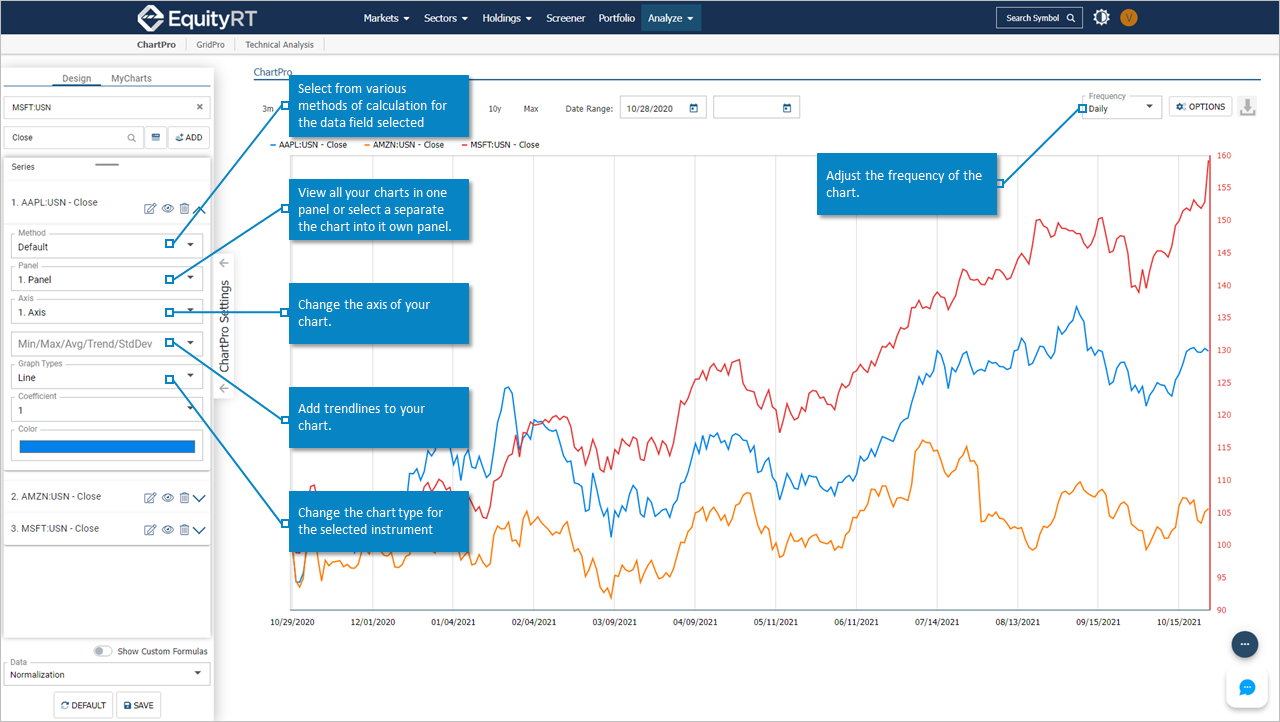Open the Markets menu
The width and height of the screenshot is (1280, 722).
click(x=386, y=18)
